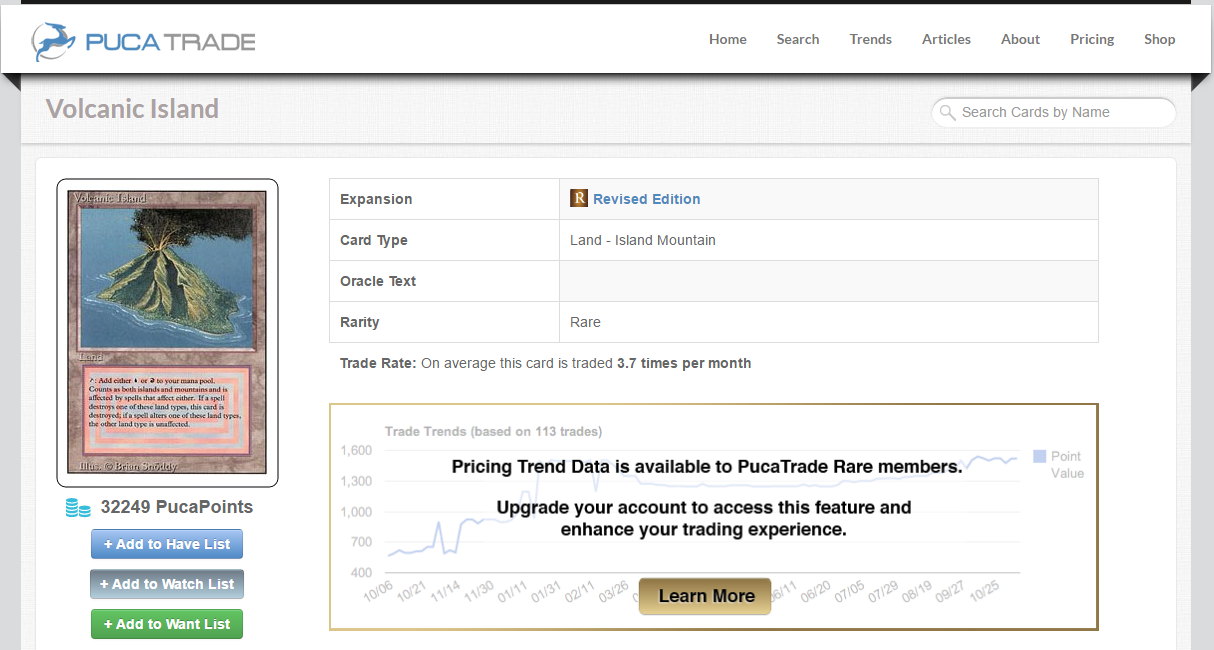1214x650 pixels.
Task: Click the Revised Edition expansion symbol icon
Action: tap(579, 198)
